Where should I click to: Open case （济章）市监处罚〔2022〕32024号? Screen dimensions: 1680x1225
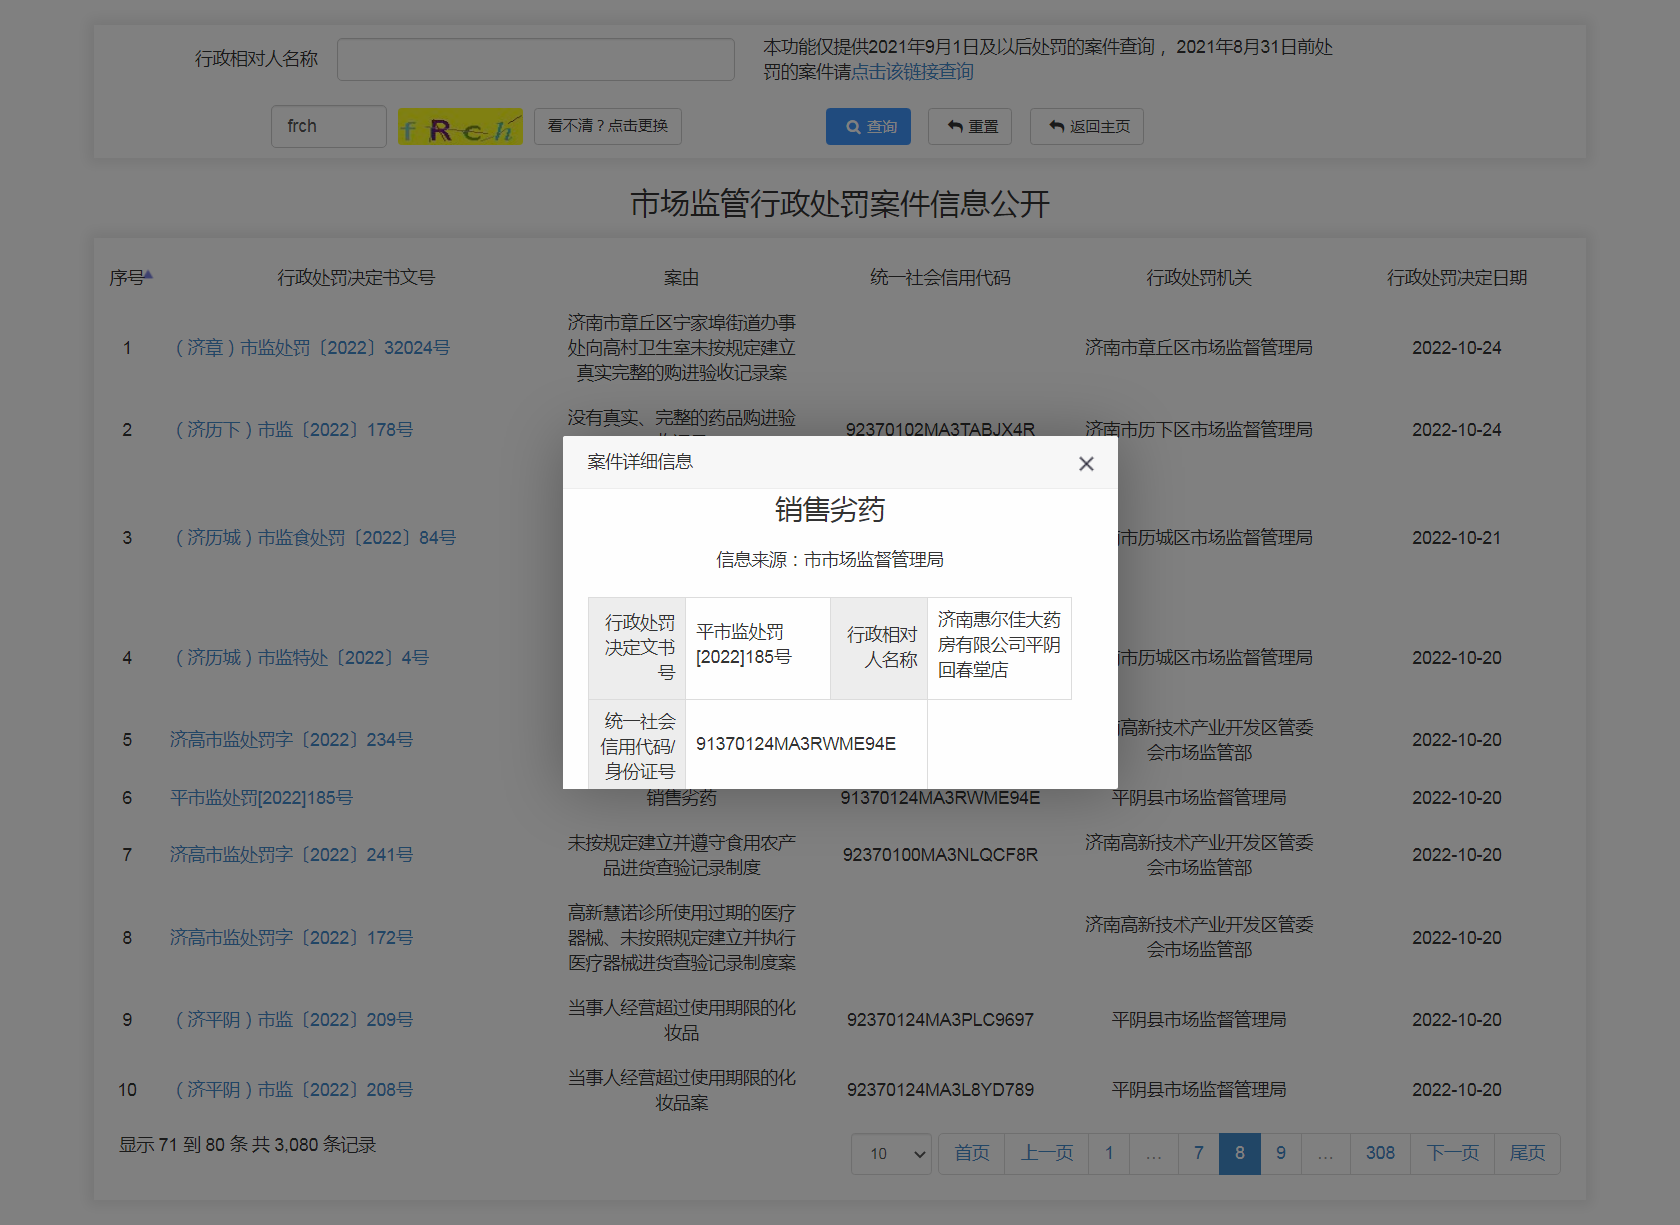pyautogui.click(x=310, y=348)
